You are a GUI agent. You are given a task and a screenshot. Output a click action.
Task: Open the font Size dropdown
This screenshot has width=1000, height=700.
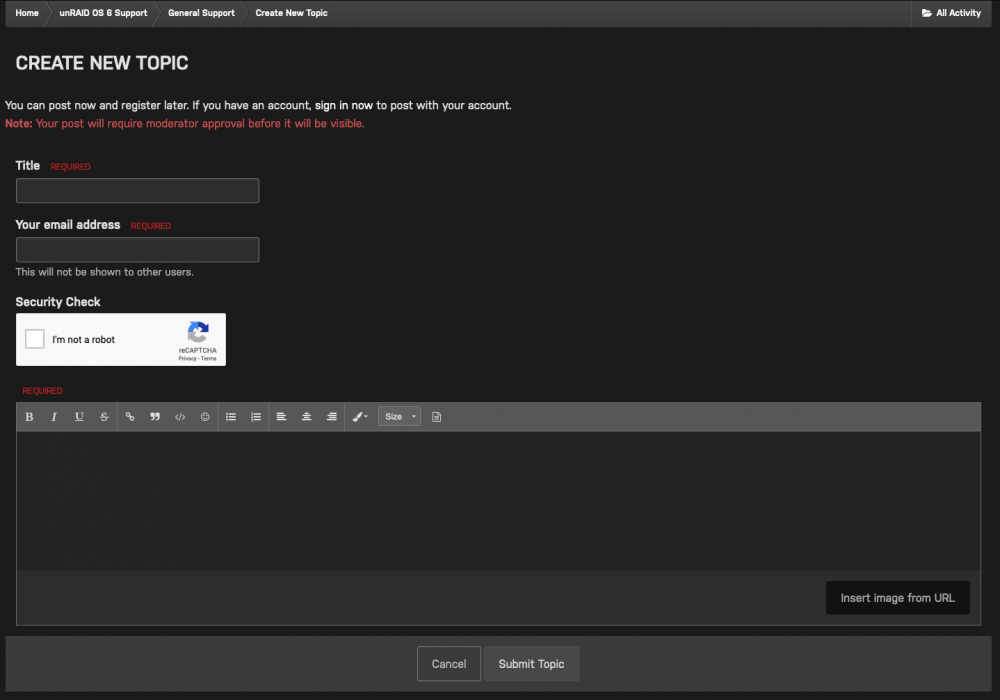(x=399, y=417)
